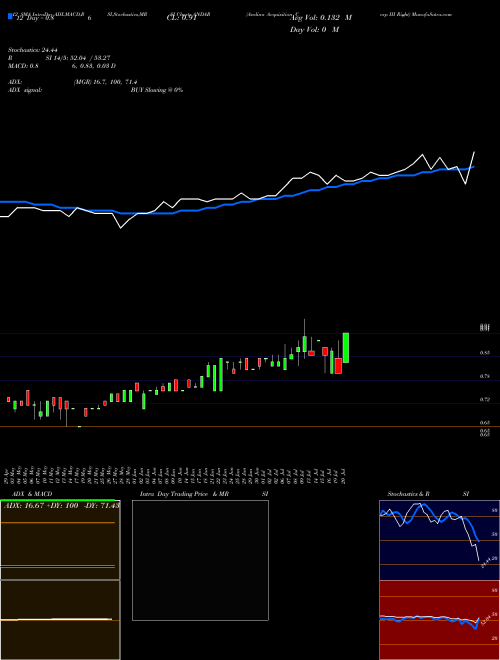Click the ADX panel below the green bar
500x660 pixels.
coord(60,540)
